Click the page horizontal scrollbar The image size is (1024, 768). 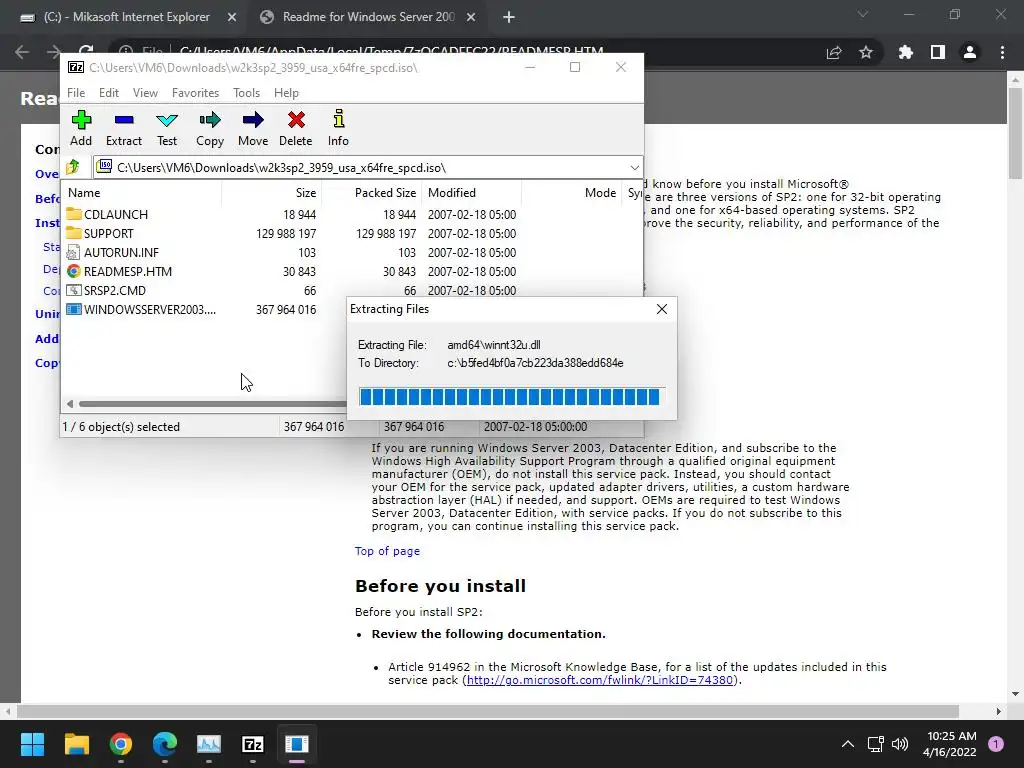coord(488,711)
